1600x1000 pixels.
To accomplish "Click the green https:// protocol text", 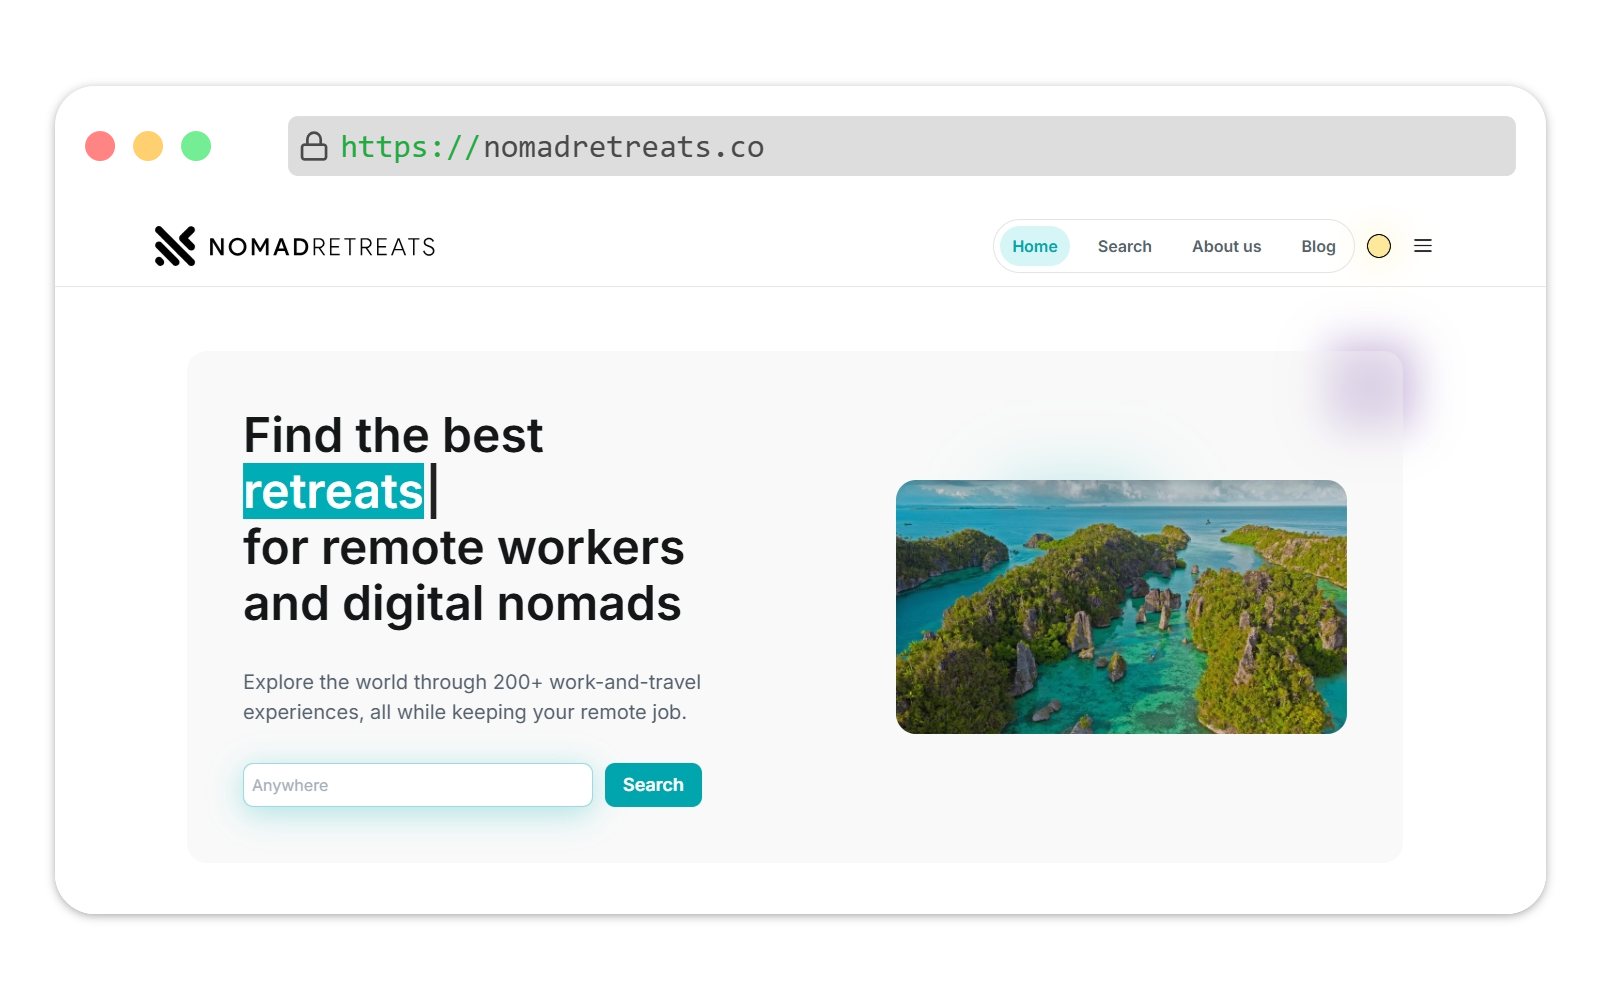I will (x=410, y=147).
